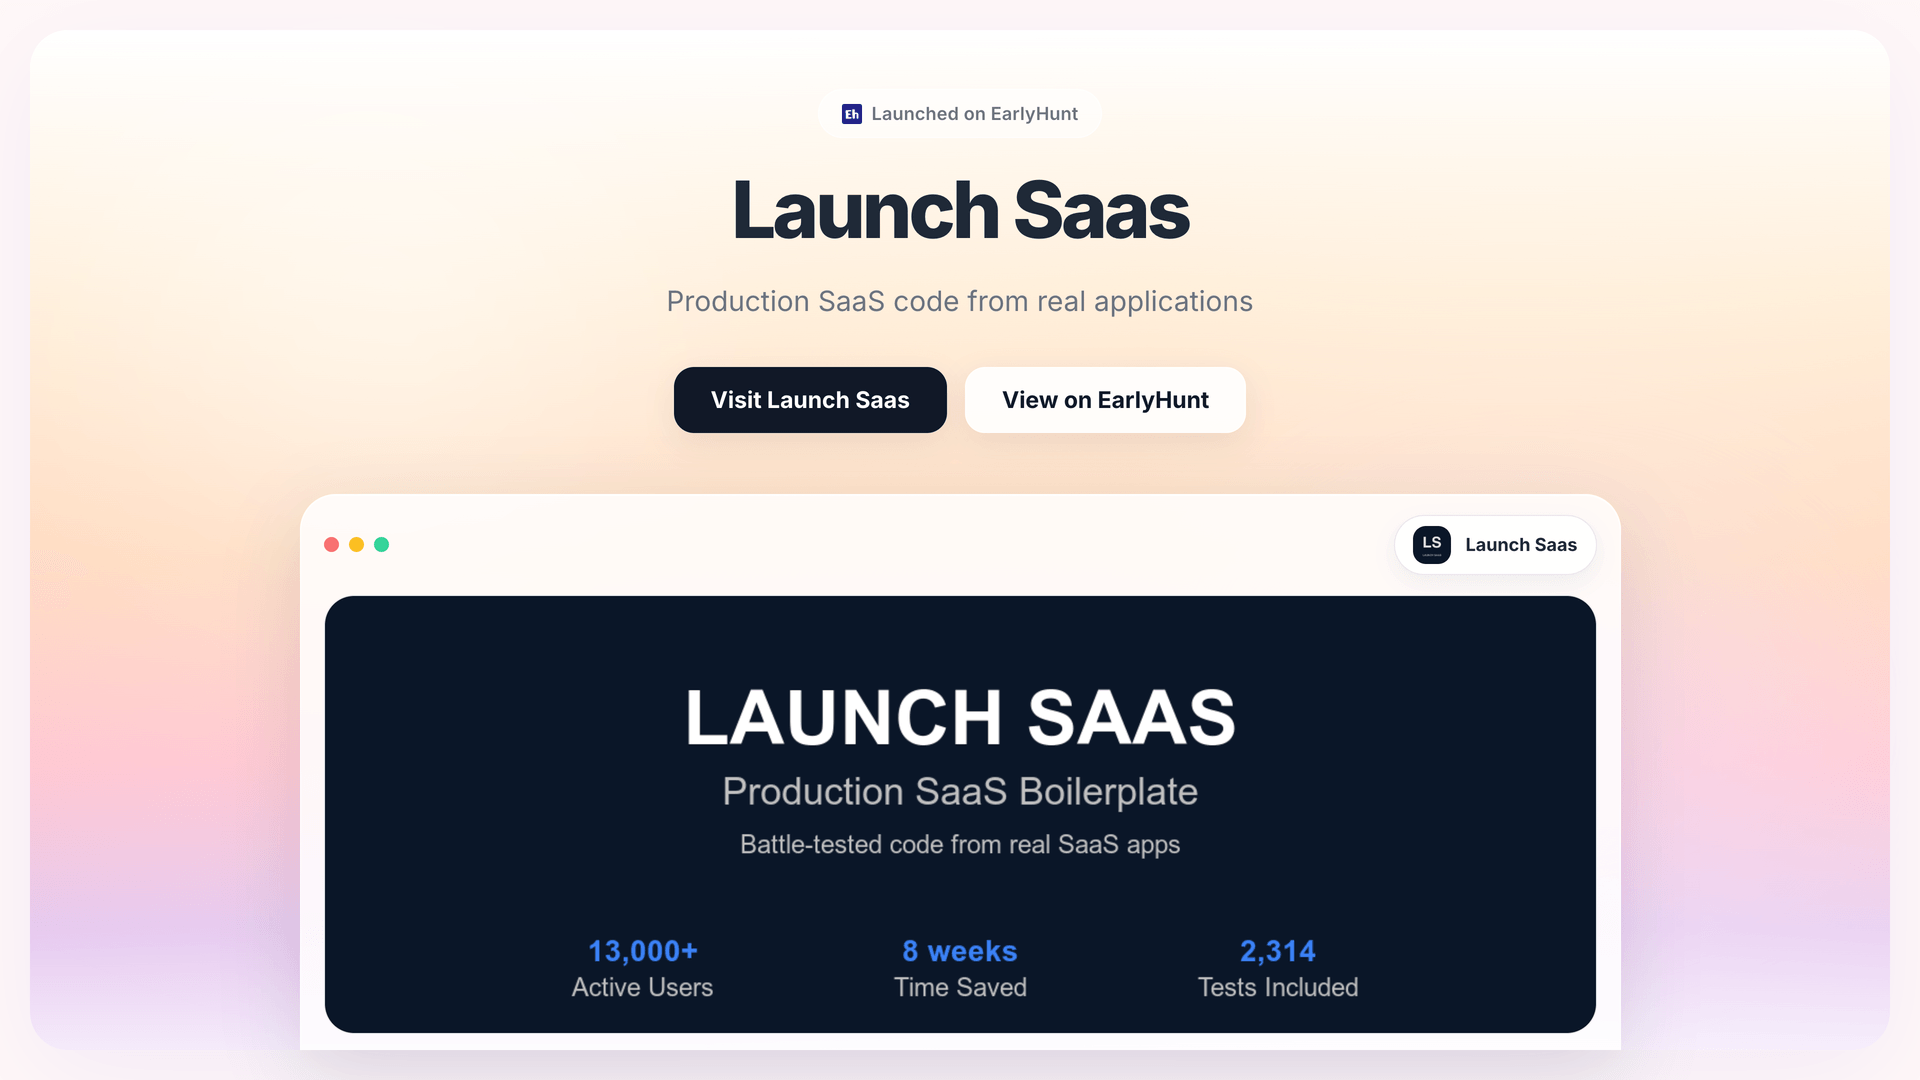
Task: Select the Launch Saas chip label
Action: [1521, 545]
